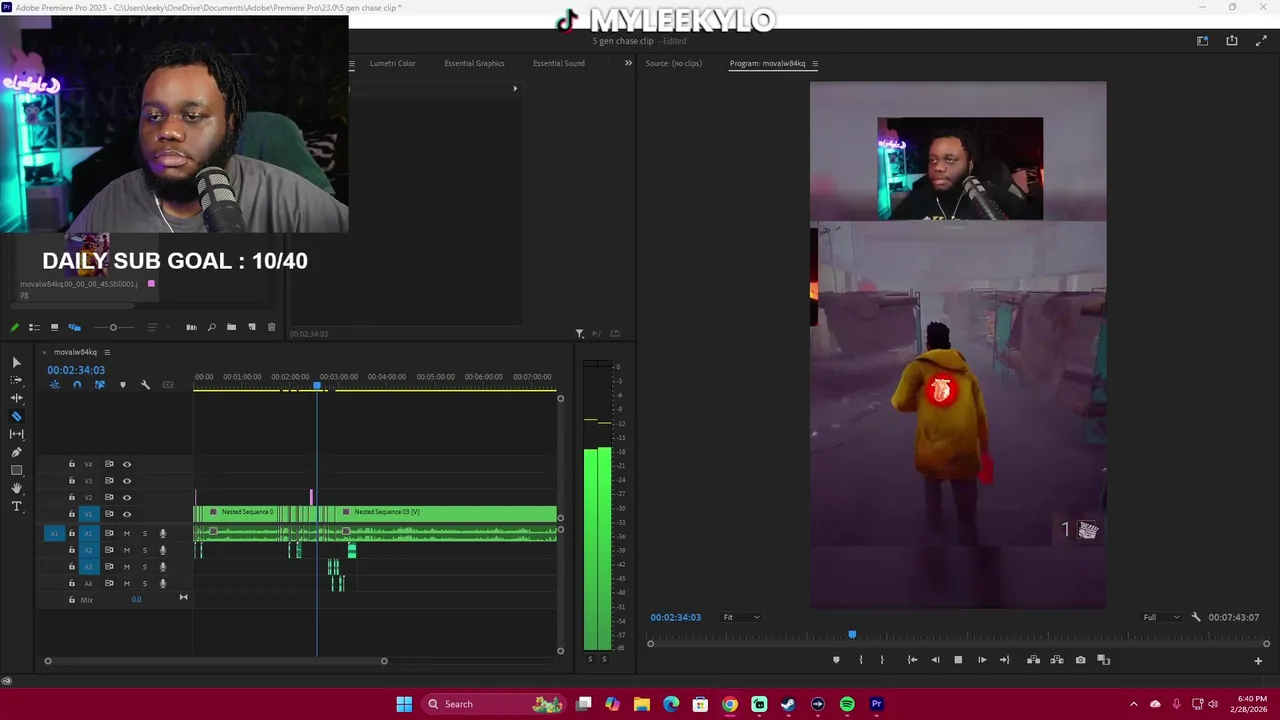Toggle V2 track lock
1280x720 pixels.
(x=71, y=497)
